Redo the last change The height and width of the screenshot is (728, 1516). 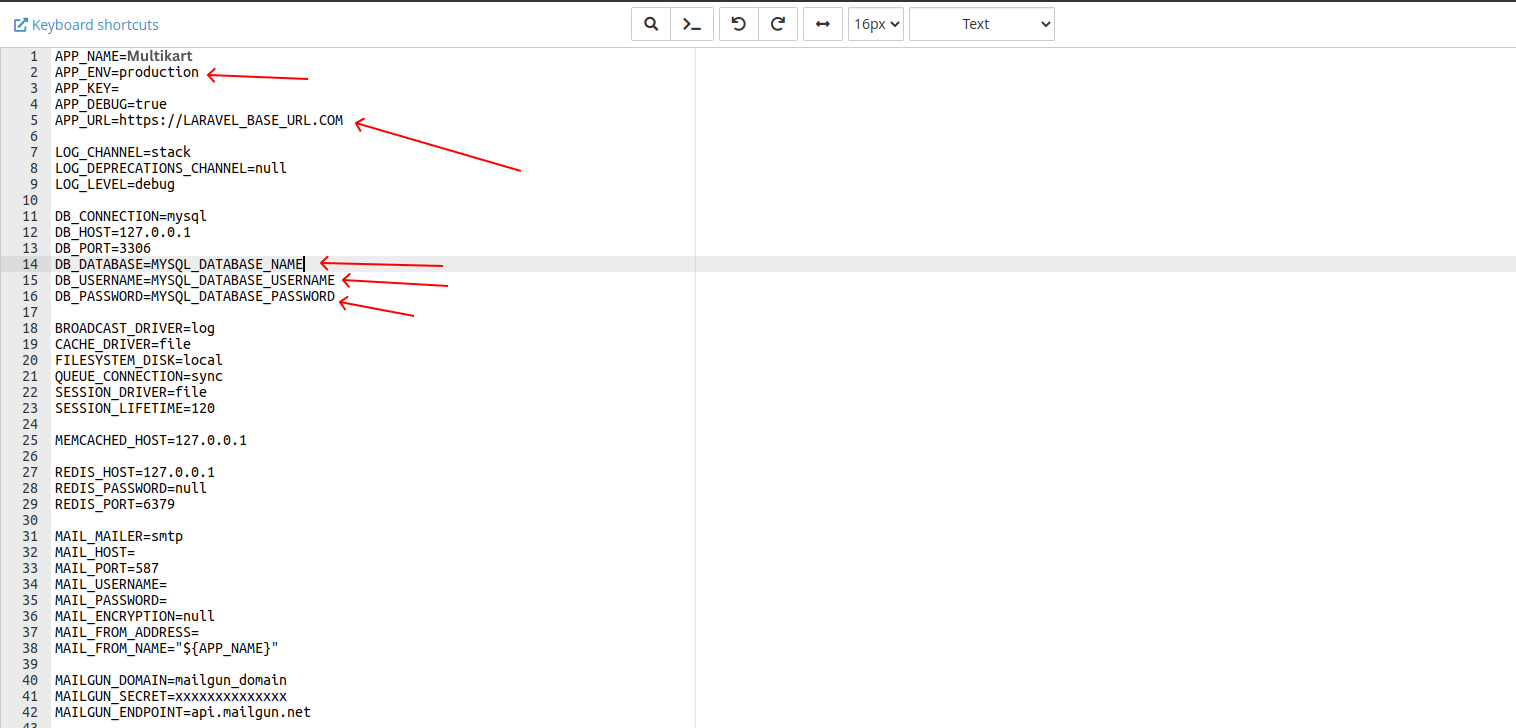tap(777, 24)
